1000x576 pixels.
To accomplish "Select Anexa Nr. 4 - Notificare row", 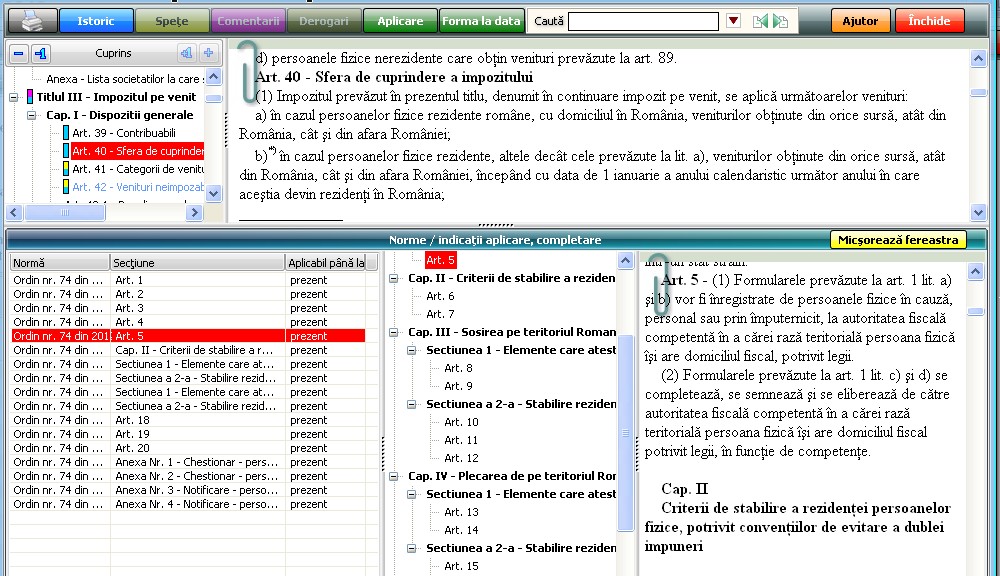I will [x=188, y=505].
